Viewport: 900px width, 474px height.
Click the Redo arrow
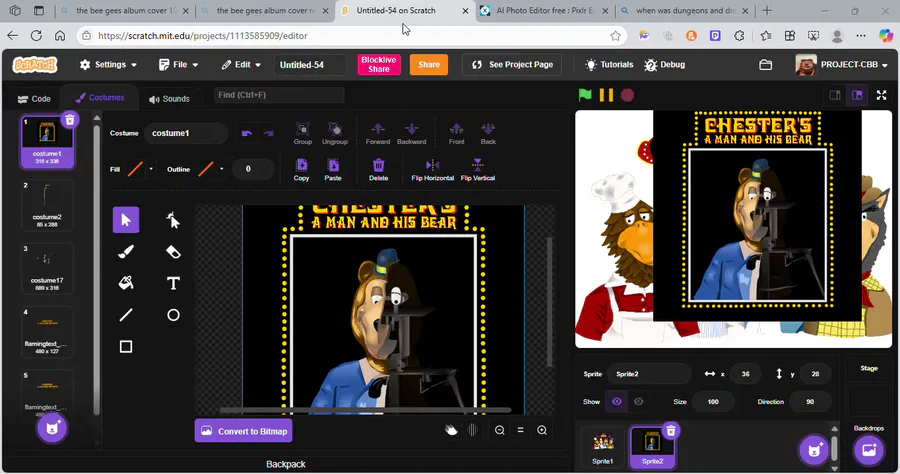click(268, 133)
